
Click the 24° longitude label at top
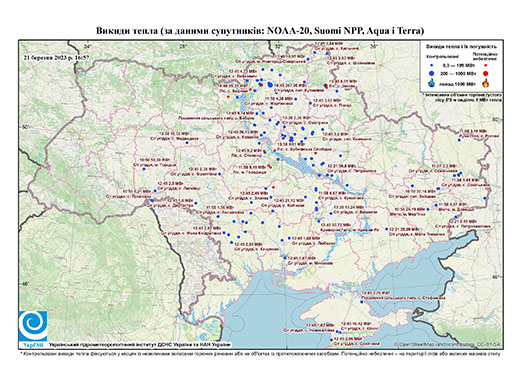(87, 46)
